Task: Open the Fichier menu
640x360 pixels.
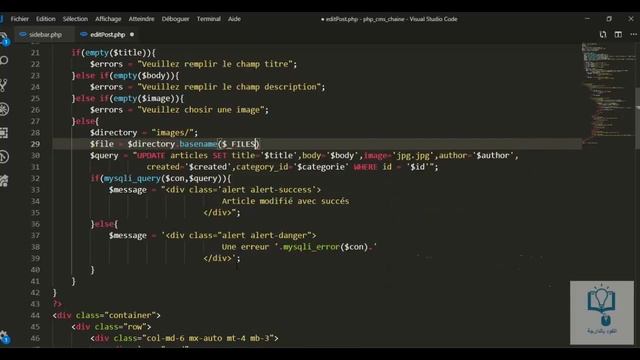Action: [x=20, y=19]
